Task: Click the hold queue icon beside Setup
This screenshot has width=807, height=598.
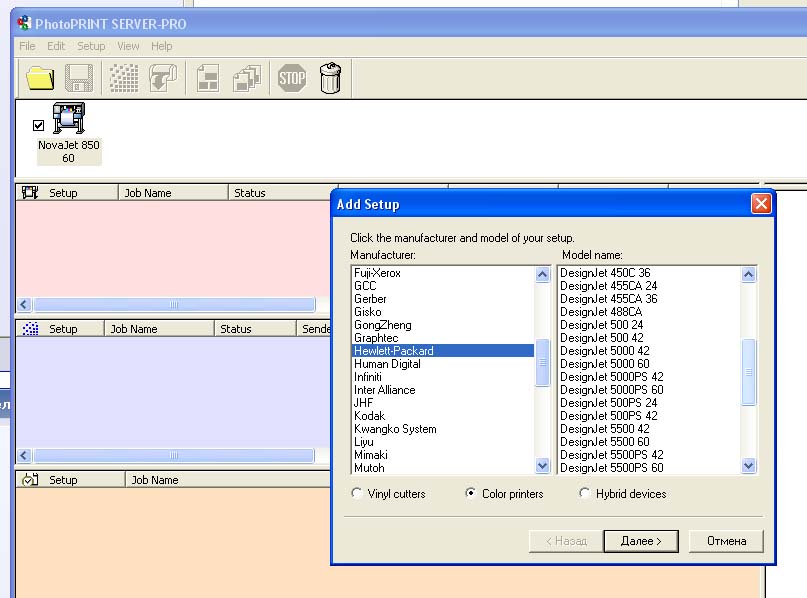Action: (x=30, y=192)
